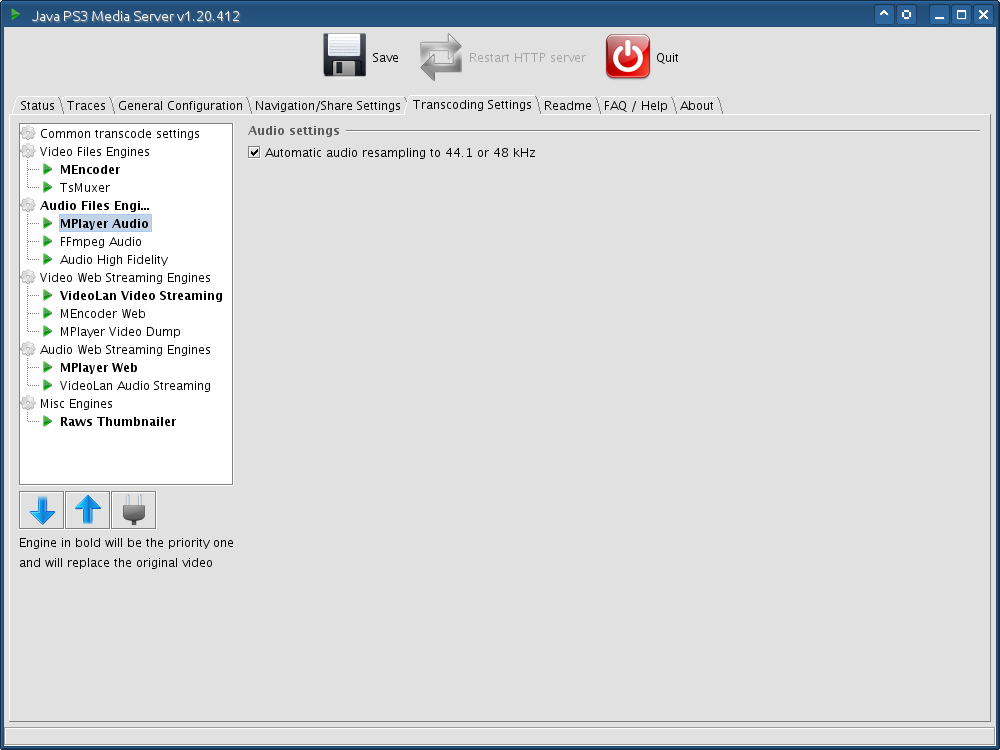1000x750 pixels.
Task: Click green play icon beside VideoLan Audio Streaming
Action: (48, 386)
